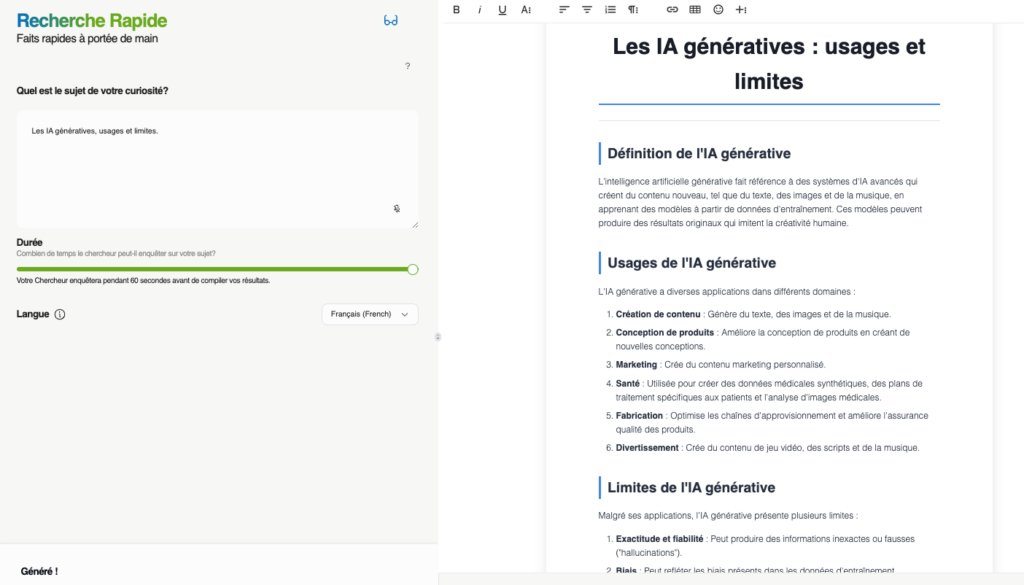Viewport: 1024px width, 585px height.
Task: Click the question mark help button
Action: click(x=407, y=66)
